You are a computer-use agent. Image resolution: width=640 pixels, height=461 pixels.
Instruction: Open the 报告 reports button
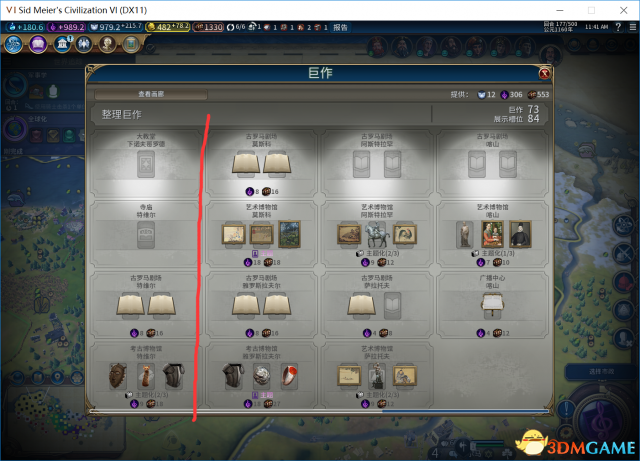tap(340, 27)
